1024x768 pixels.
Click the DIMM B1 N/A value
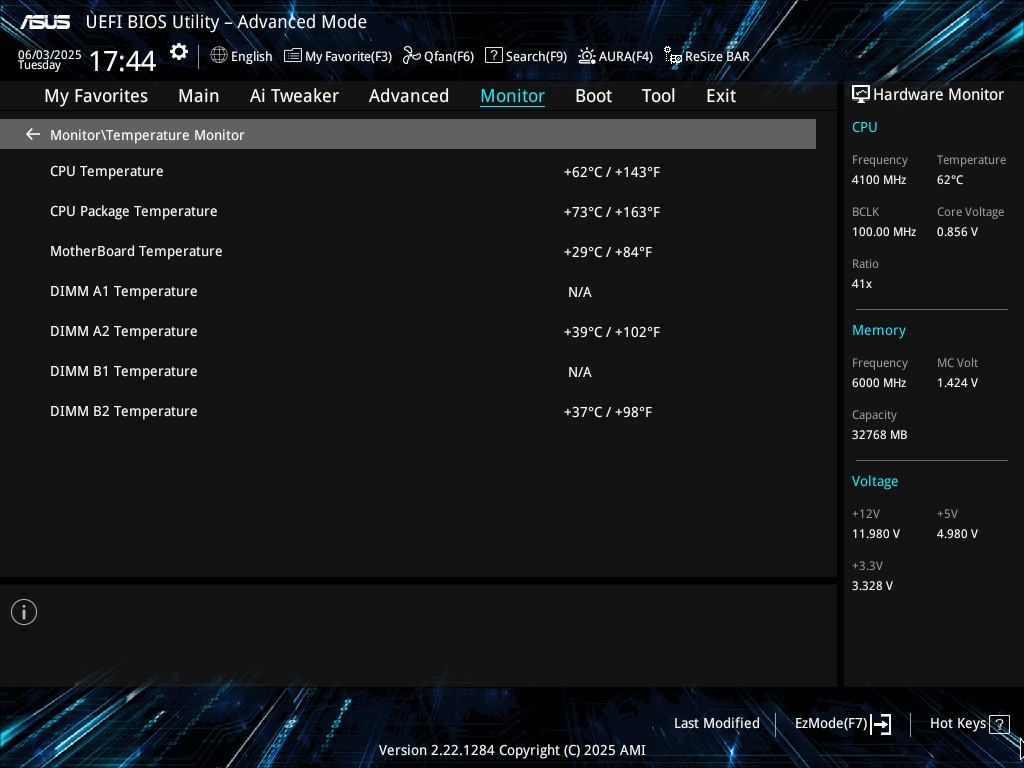tap(580, 372)
